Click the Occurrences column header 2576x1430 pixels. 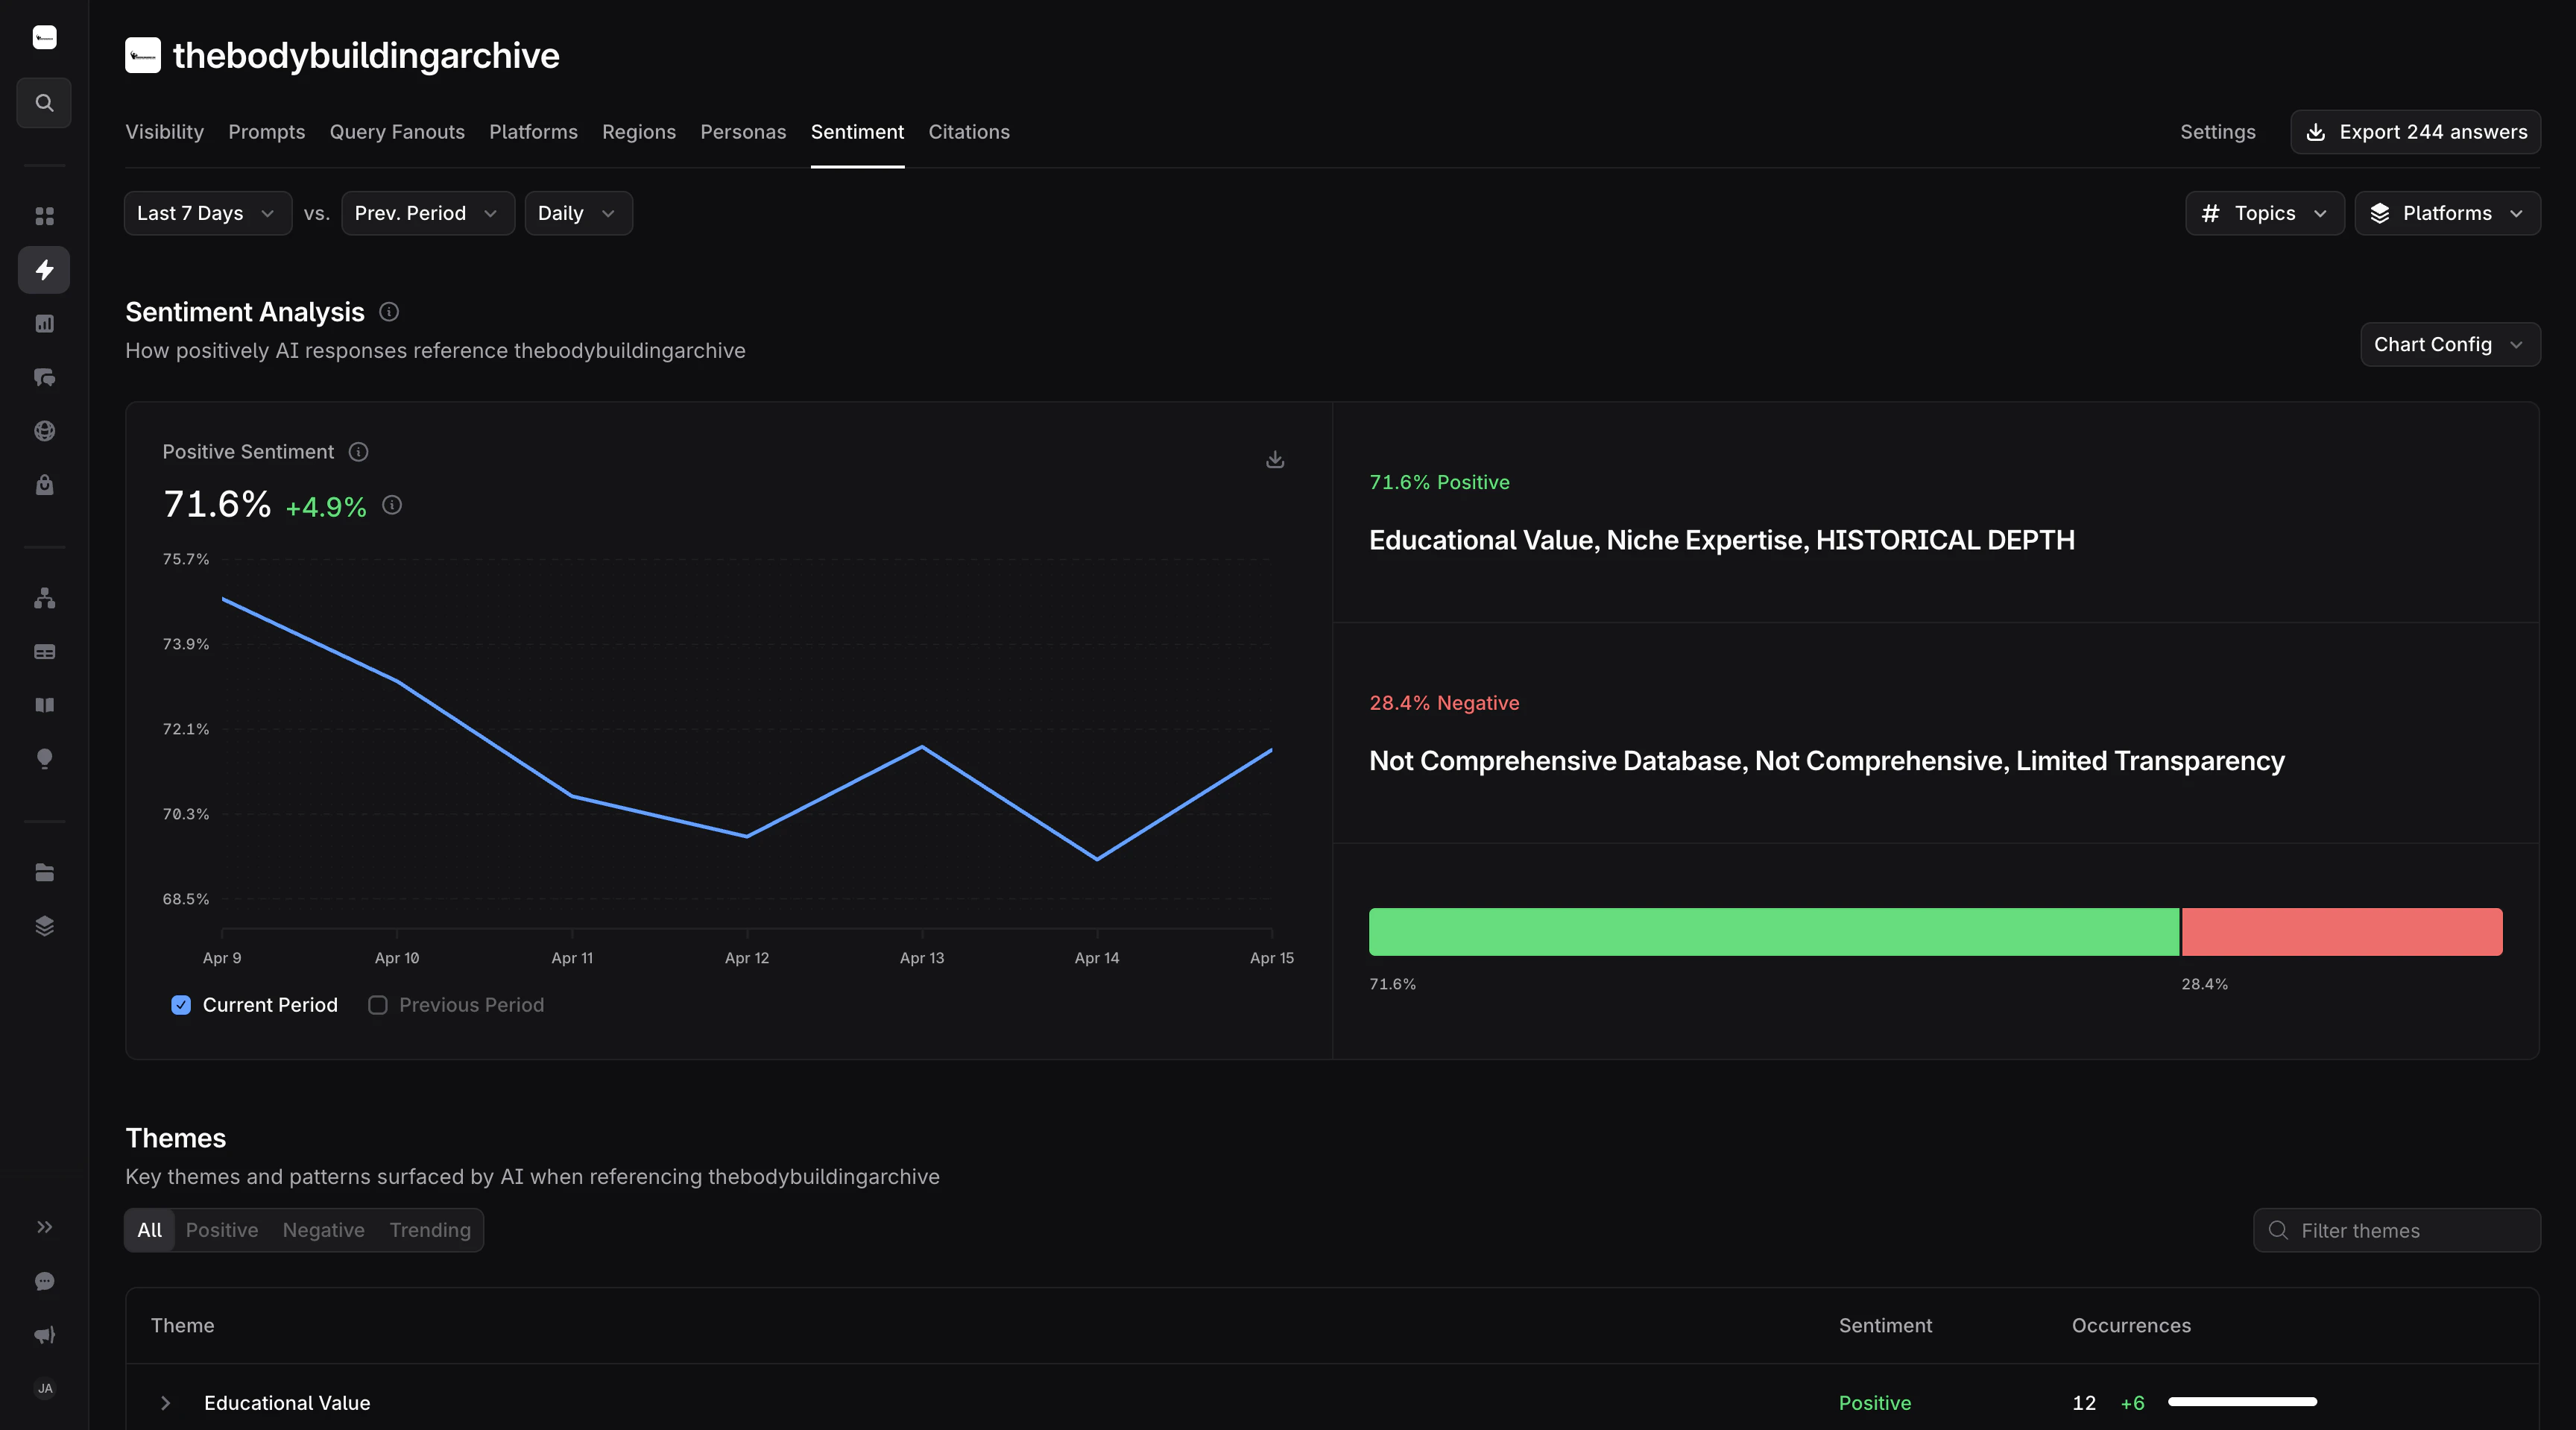click(x=2131, y=1325)
